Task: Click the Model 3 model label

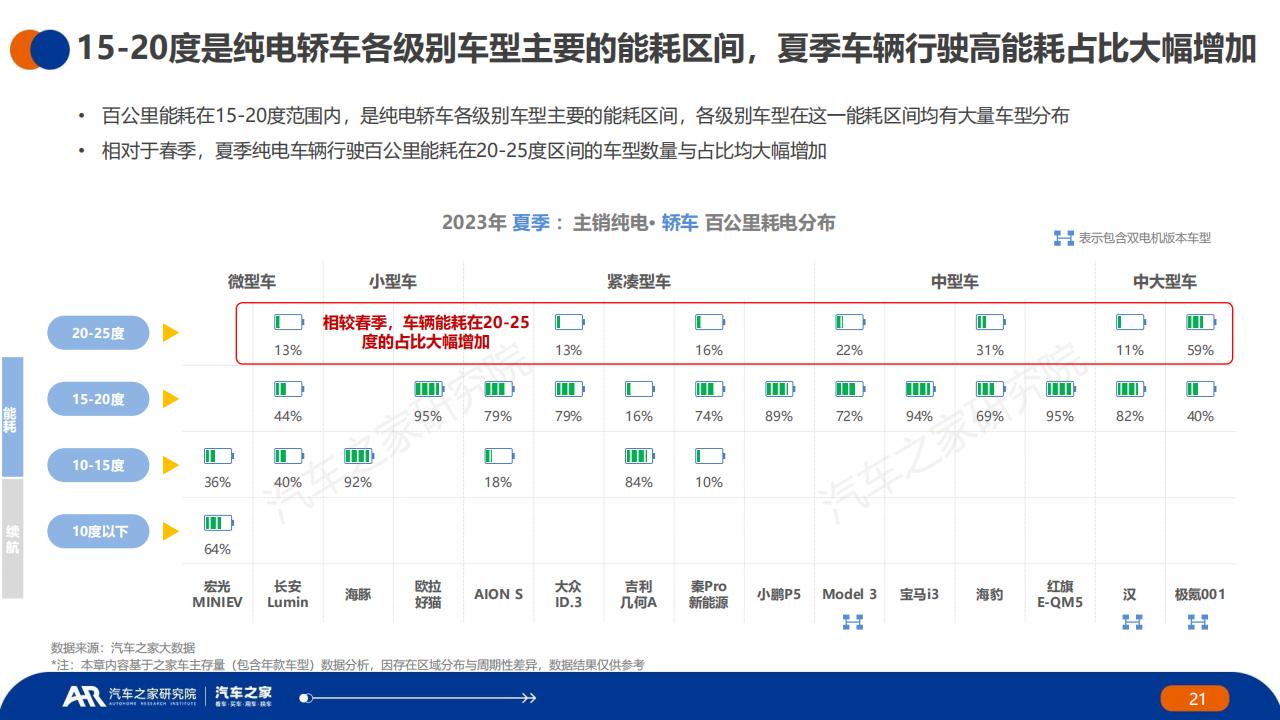Action: pos(850,594)
